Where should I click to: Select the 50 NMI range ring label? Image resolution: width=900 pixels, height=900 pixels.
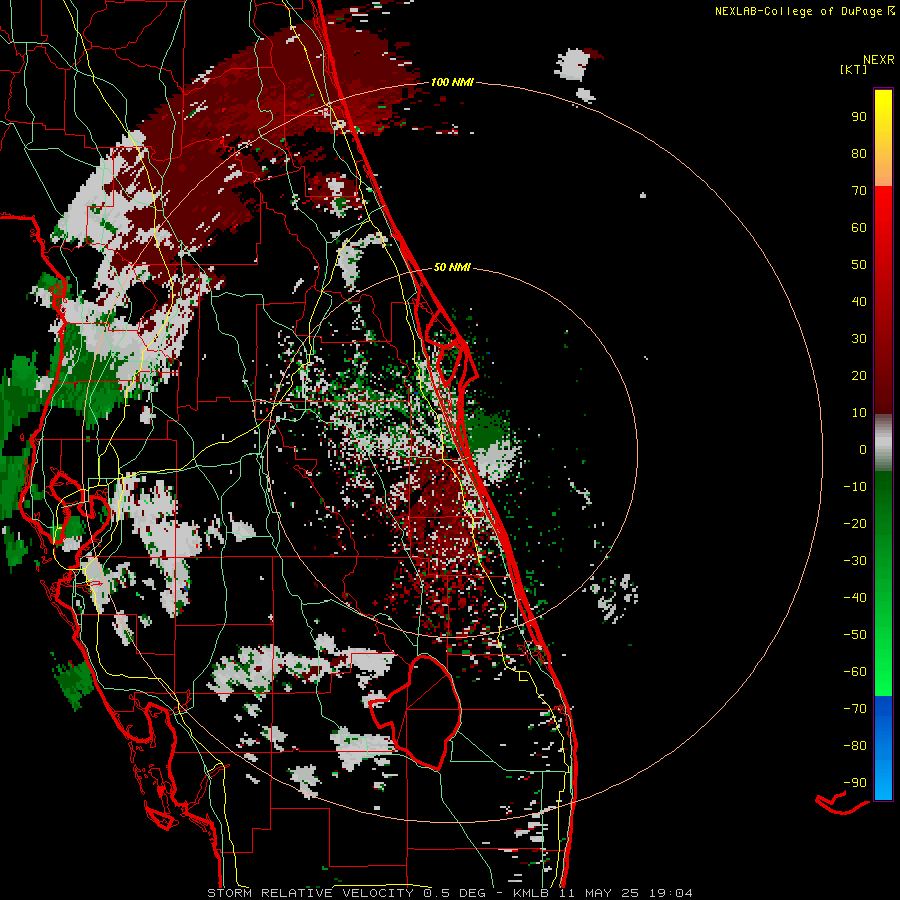(452, 267)
